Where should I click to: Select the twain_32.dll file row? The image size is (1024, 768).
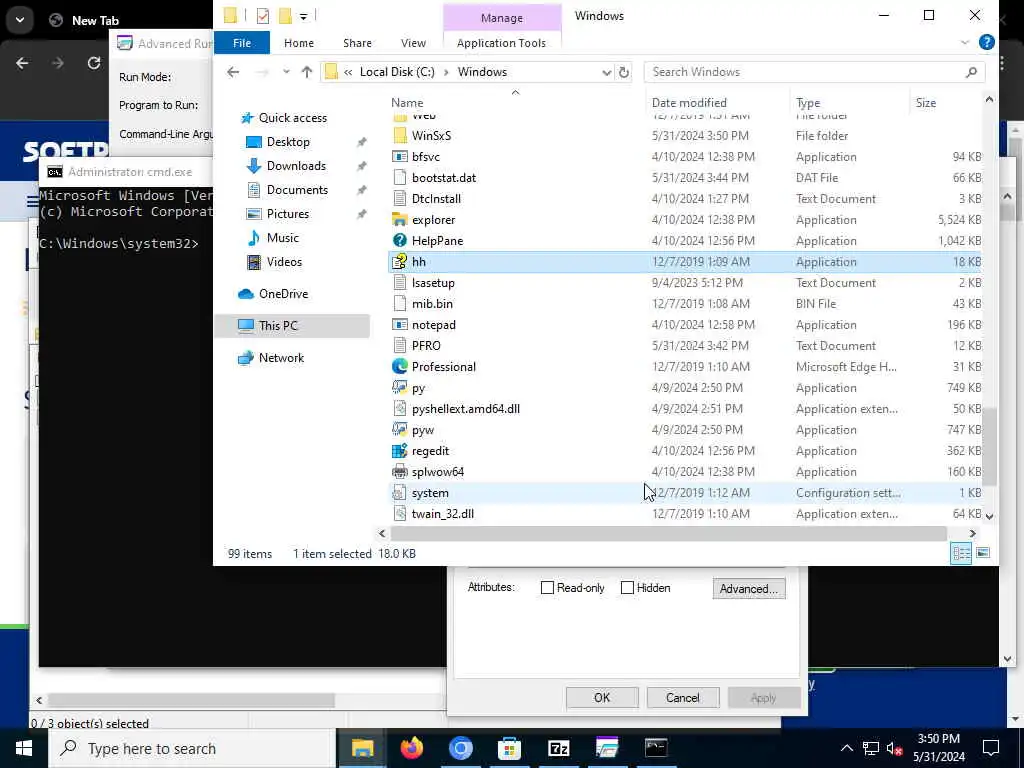point(684,514)
